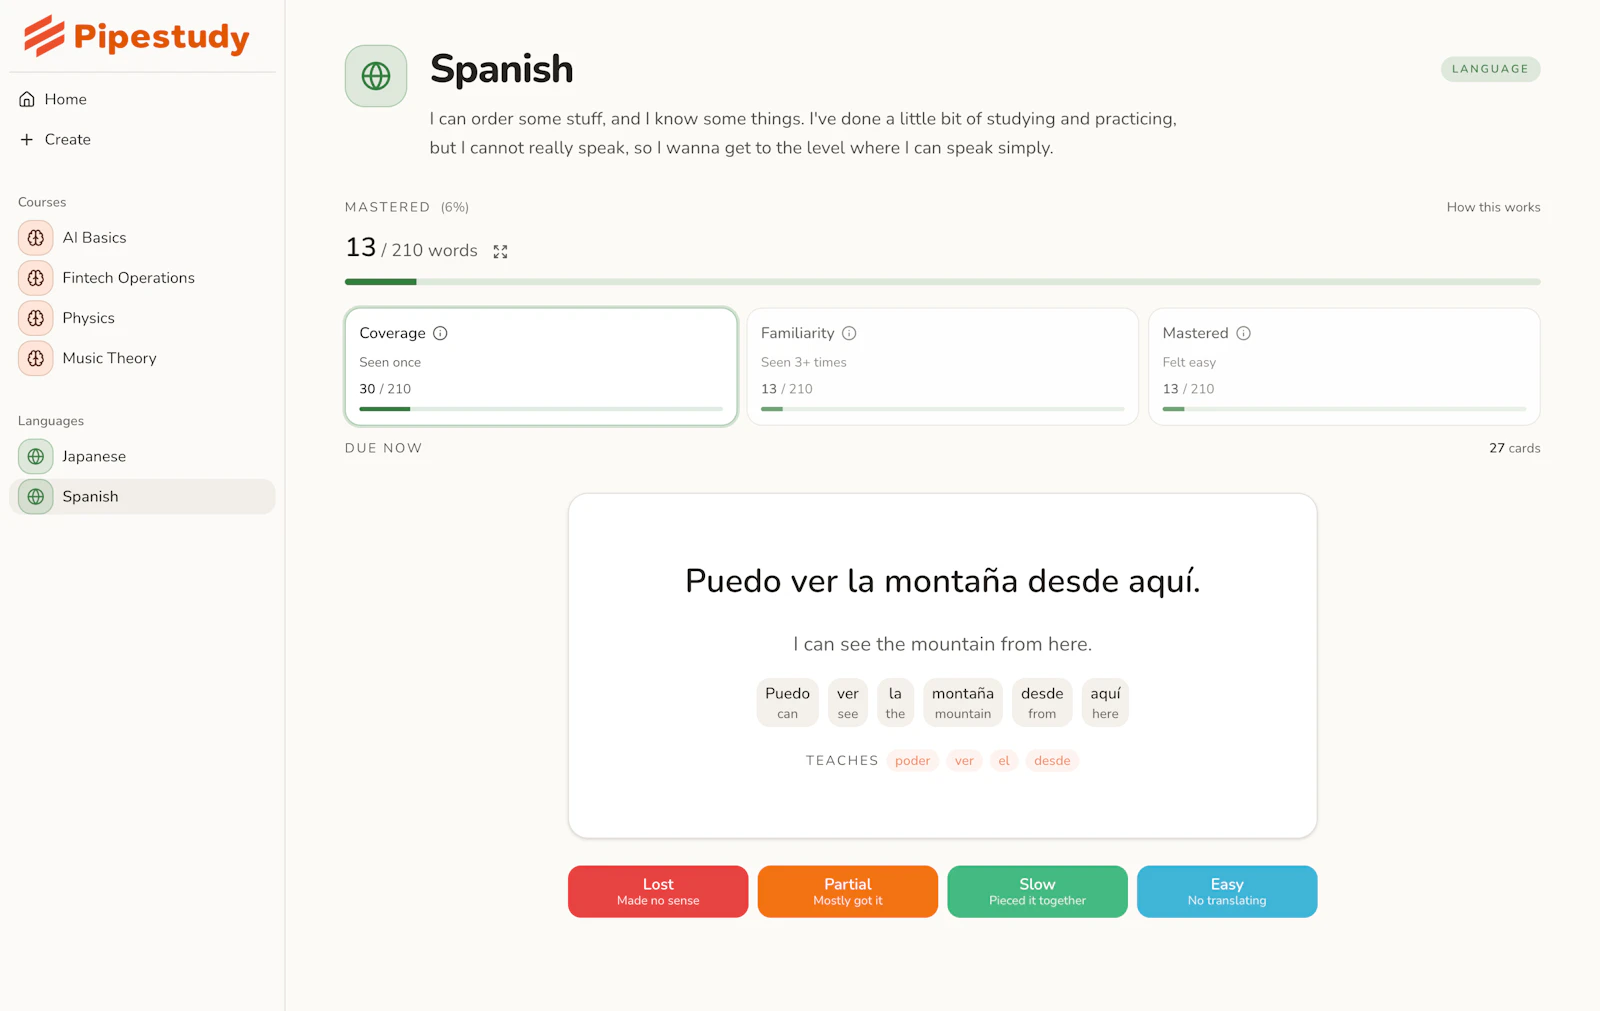
Task: Click the el teaches tag
Action: 1004,761
